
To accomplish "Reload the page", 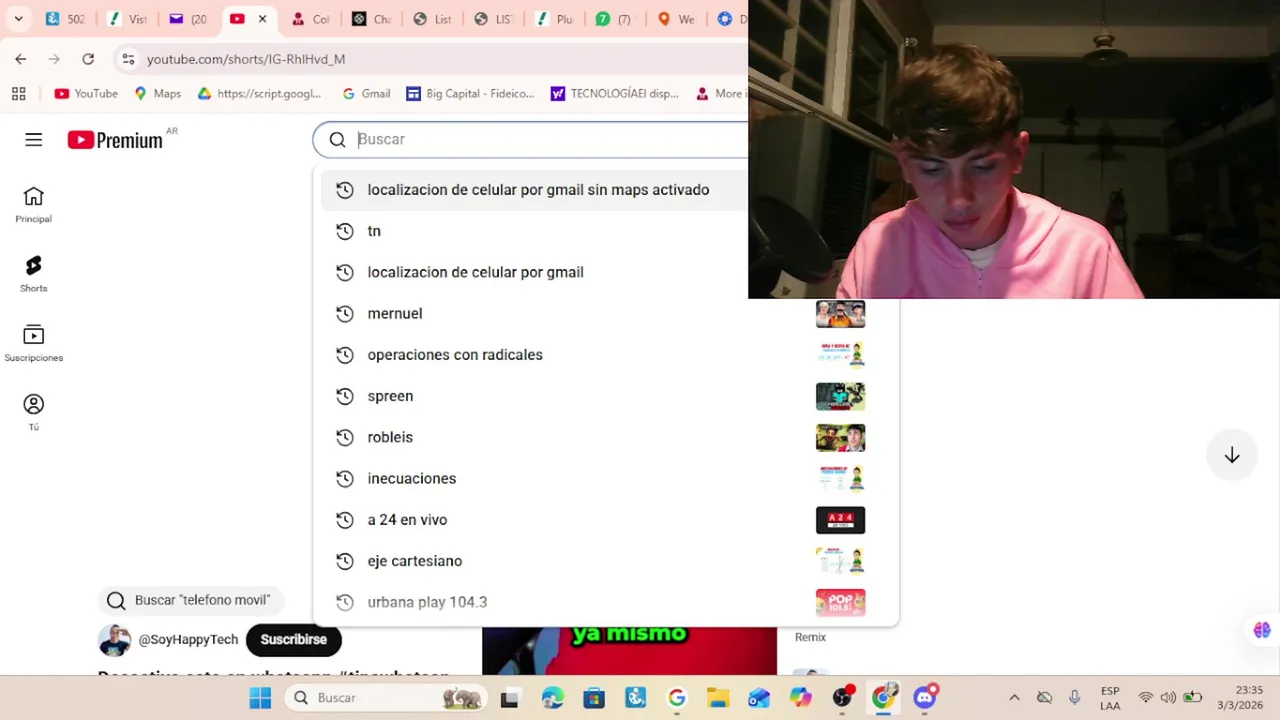I will [x=88, y=59].
